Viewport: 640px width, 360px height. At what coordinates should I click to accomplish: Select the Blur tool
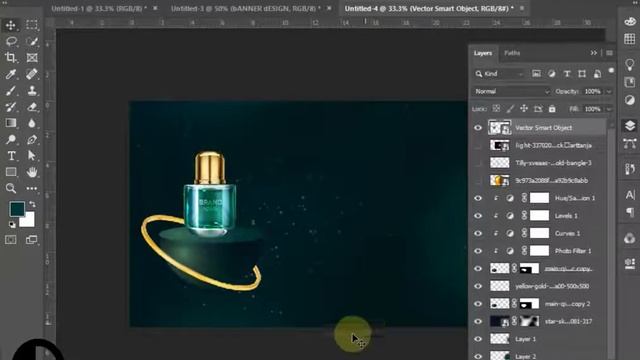coord(32,123)
